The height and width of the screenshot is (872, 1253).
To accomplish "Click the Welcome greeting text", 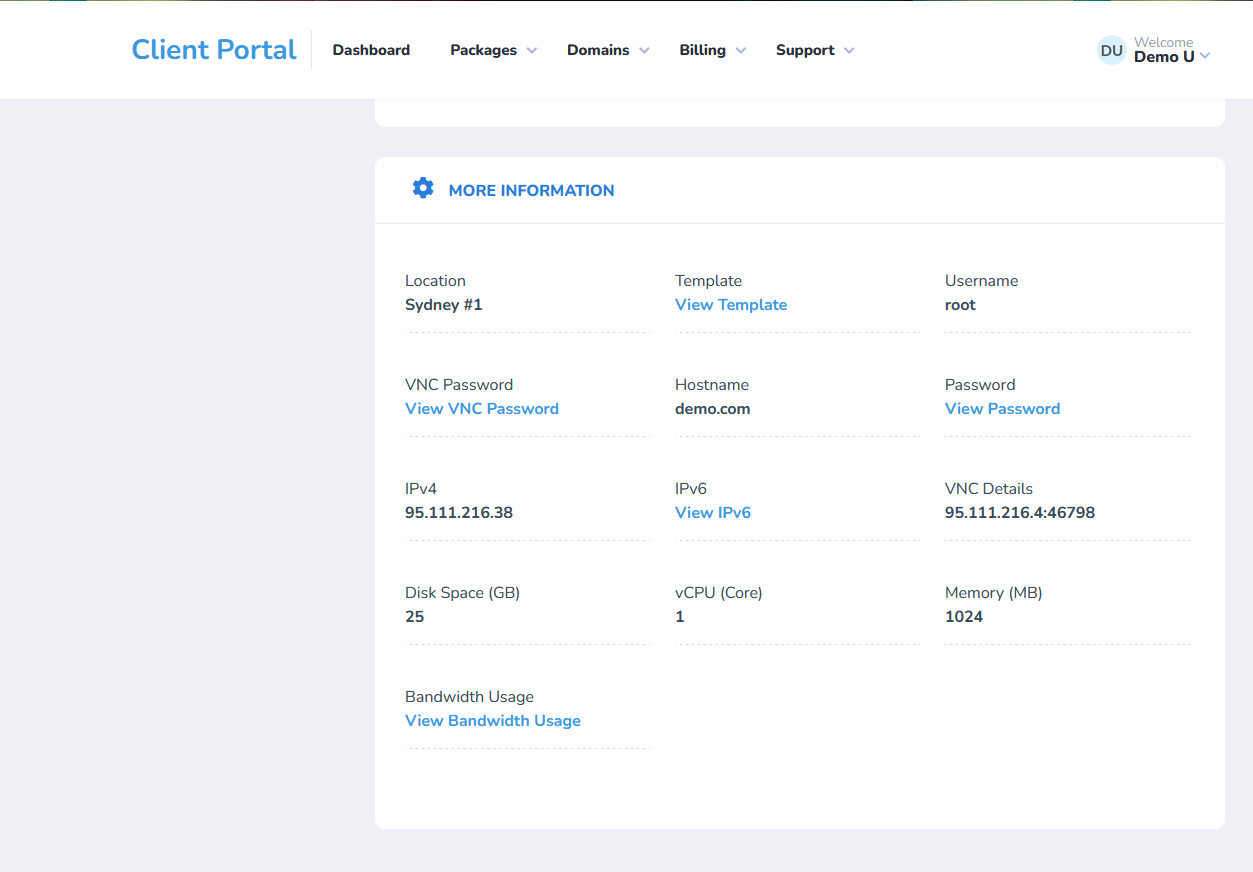I will coord(1164,42).
